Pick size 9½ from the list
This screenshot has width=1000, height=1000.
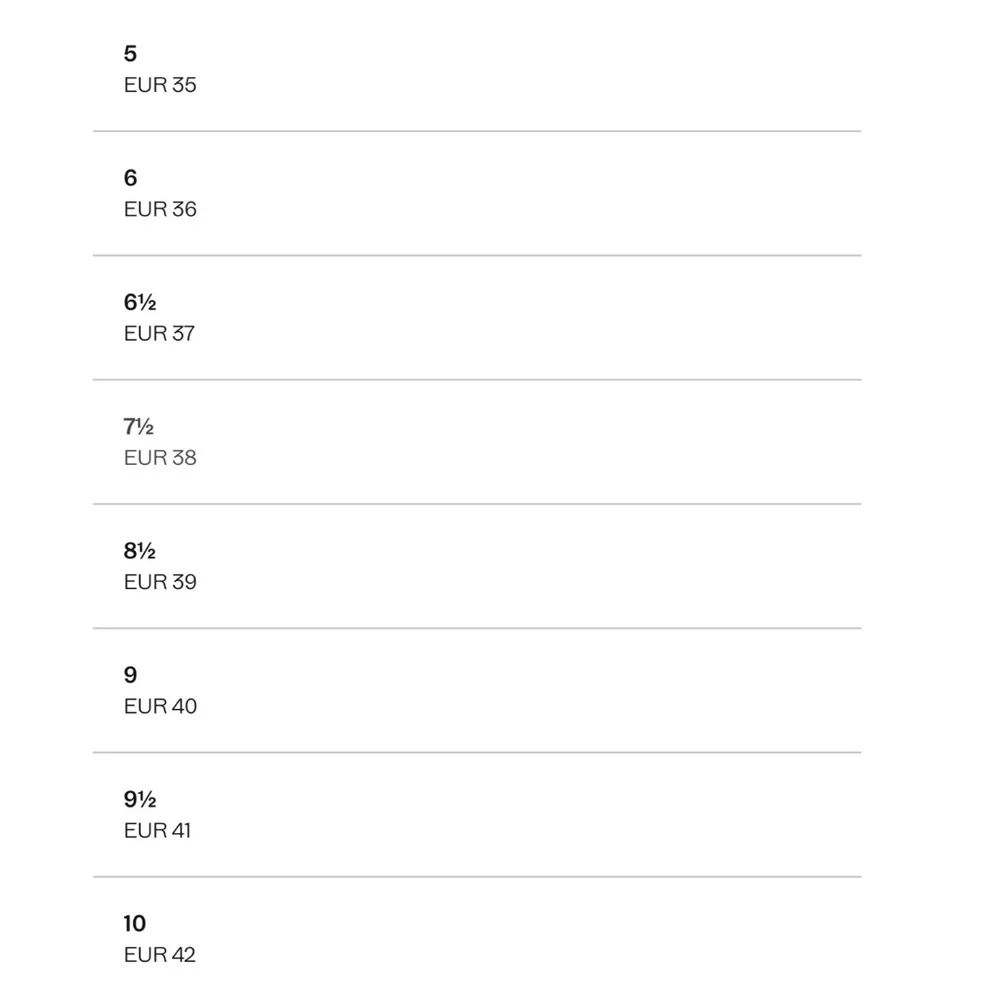coord(139,799)
